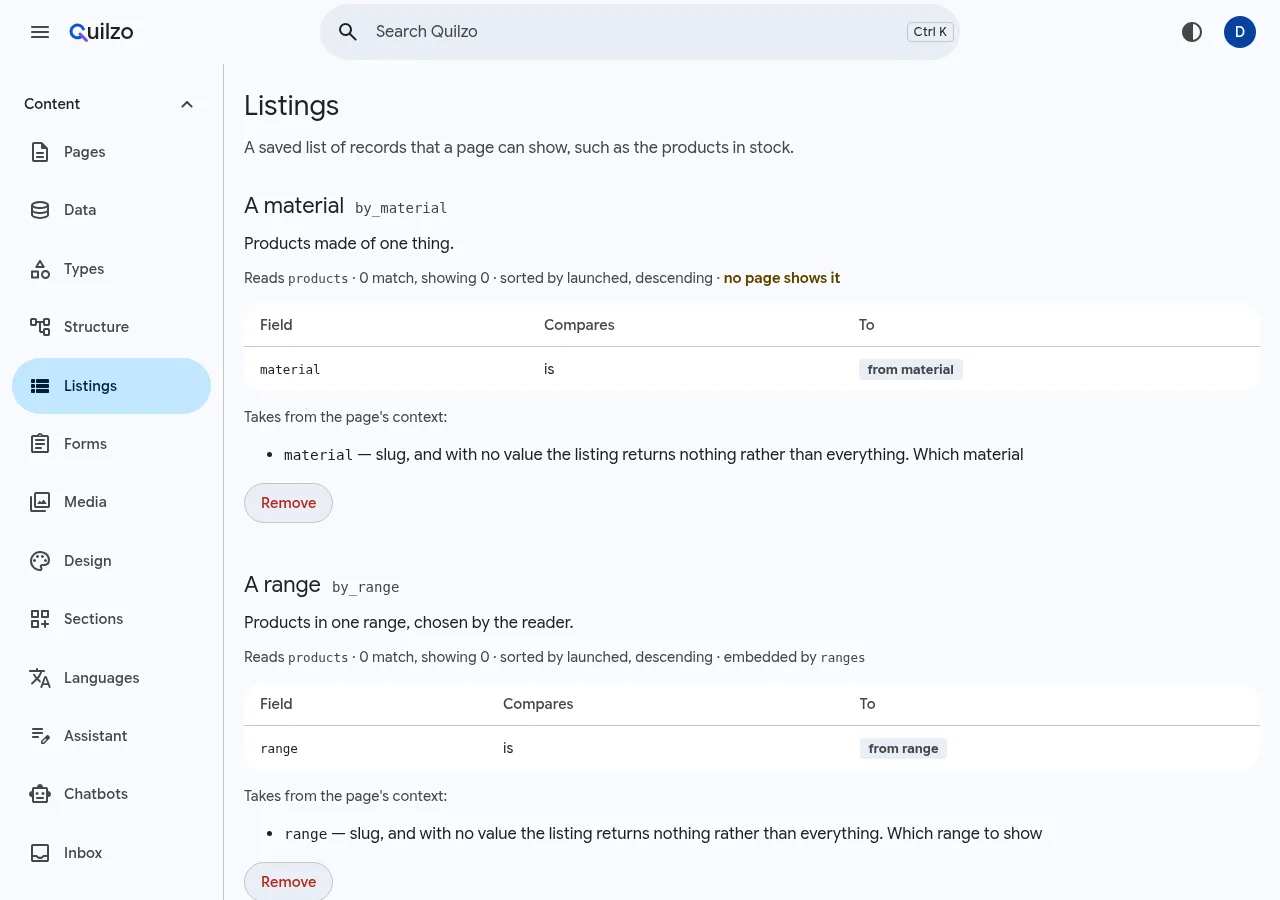Viewport: 1280px width, 900px height.
Task: Open the user avatar D menu
Action: [x=1240, y=32]
